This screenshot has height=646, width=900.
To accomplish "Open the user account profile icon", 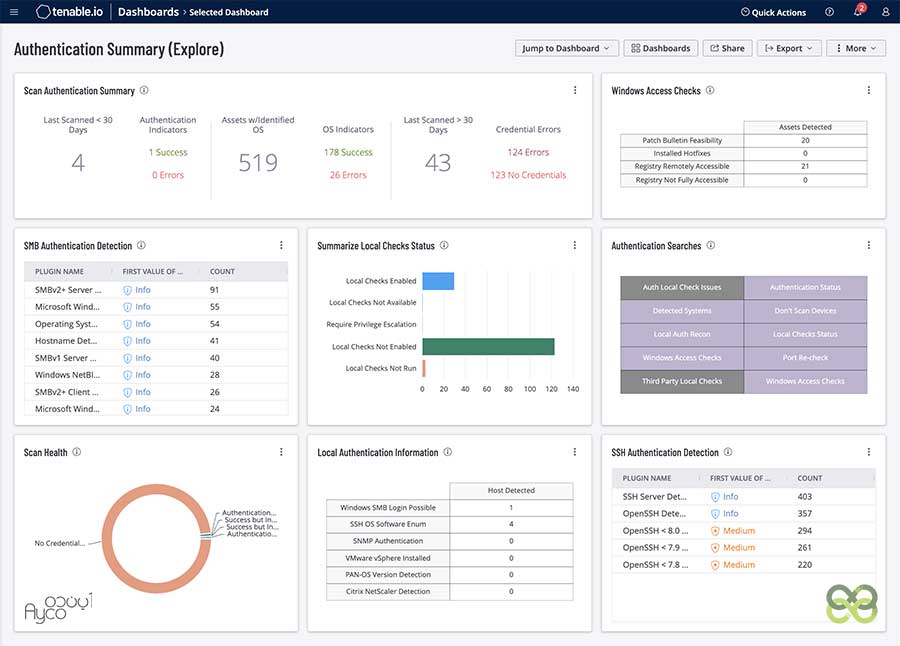I will click(885, 12).
